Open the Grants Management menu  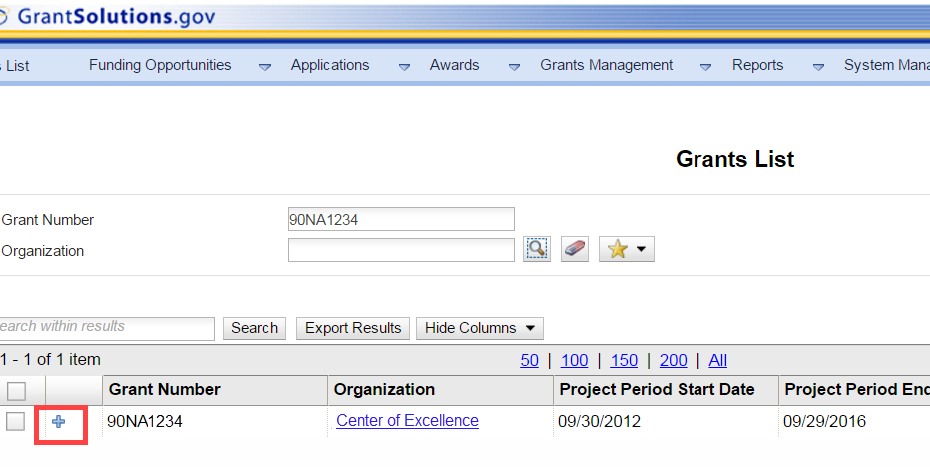(x=606, y=65)
